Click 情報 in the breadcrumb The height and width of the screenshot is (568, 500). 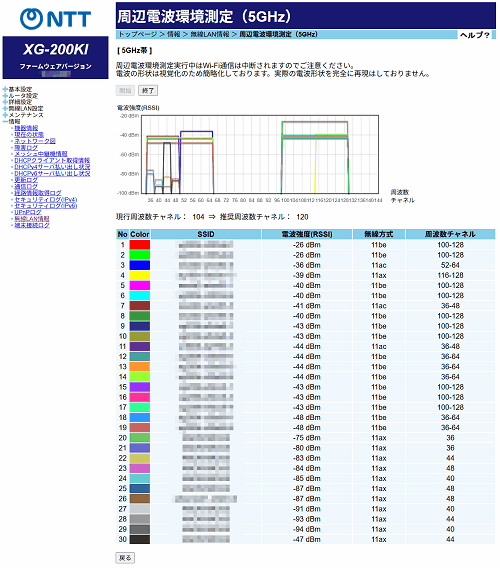coord(174,34)
